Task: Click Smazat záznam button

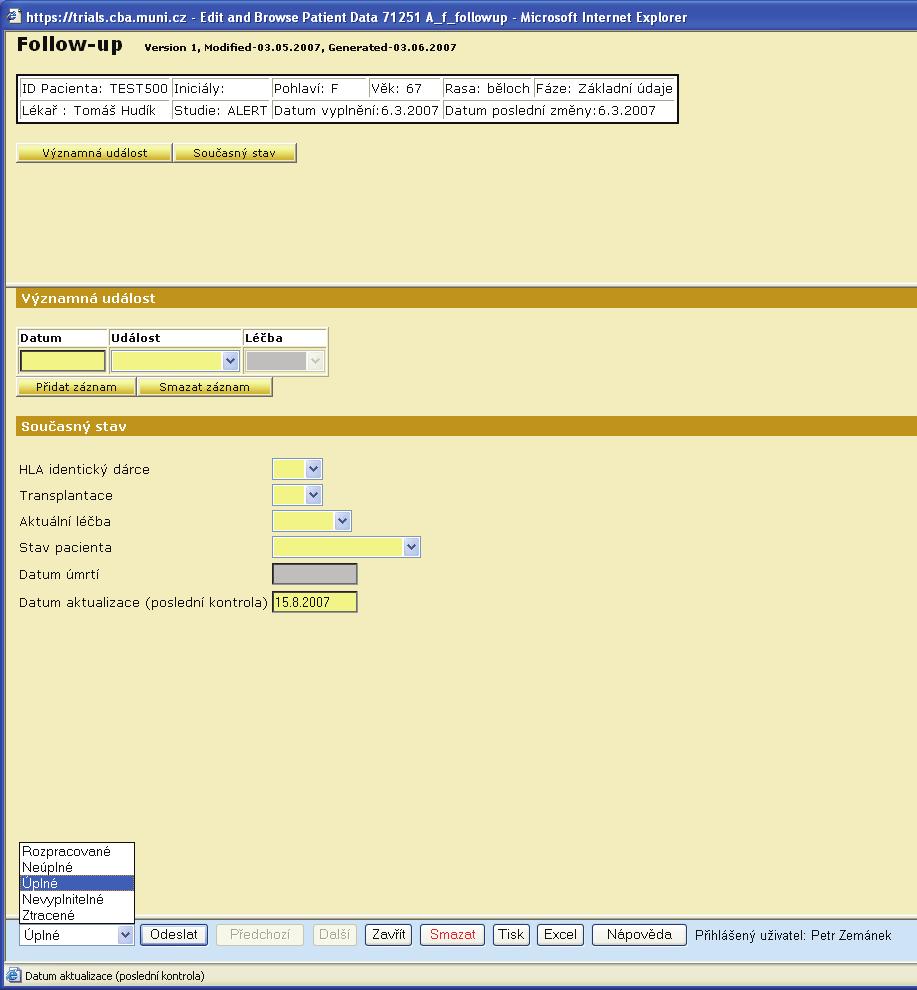Action: (x=205, y=387)
